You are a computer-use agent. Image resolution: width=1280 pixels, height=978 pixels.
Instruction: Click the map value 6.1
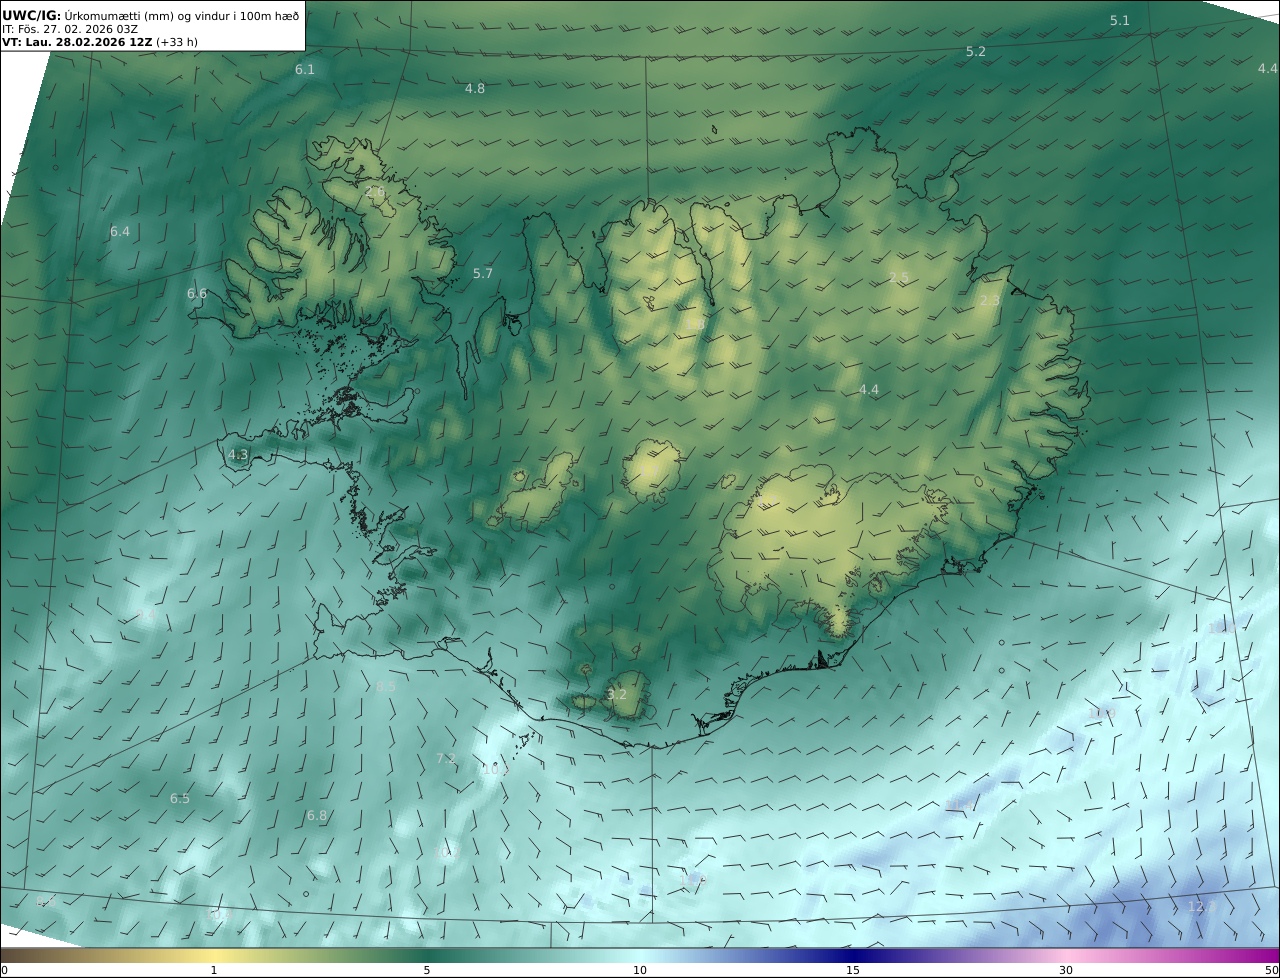[305, 70]
